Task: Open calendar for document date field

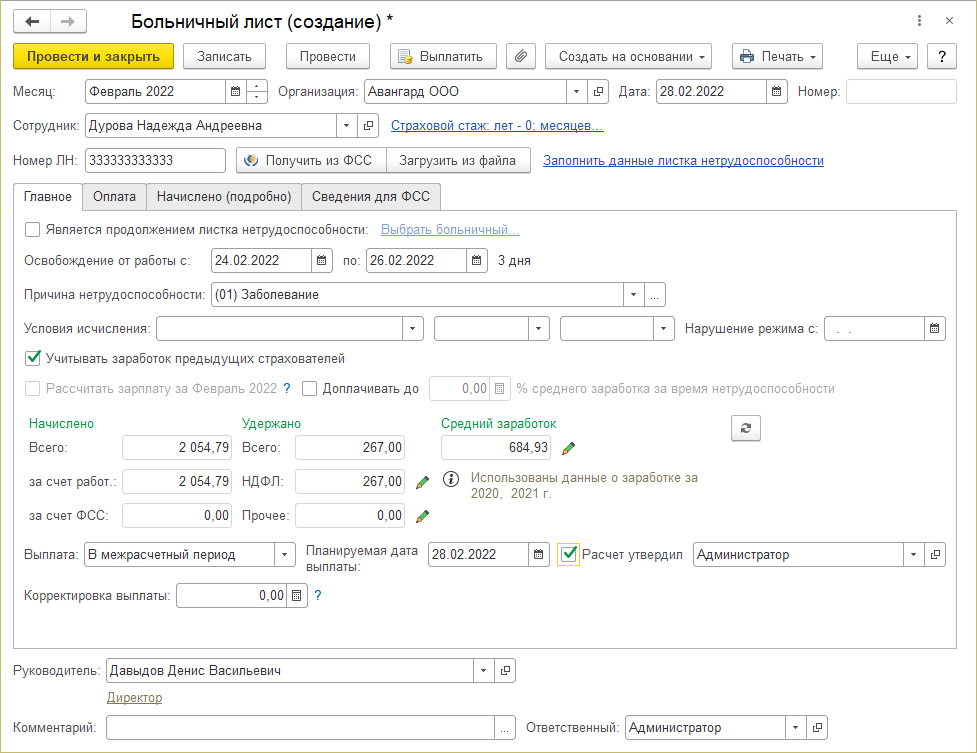Action: click(x=777, y=92)
